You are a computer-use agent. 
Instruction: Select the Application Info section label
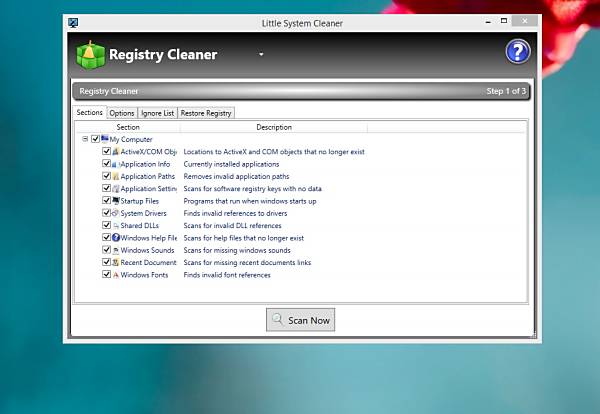click(x=145, y=164)
